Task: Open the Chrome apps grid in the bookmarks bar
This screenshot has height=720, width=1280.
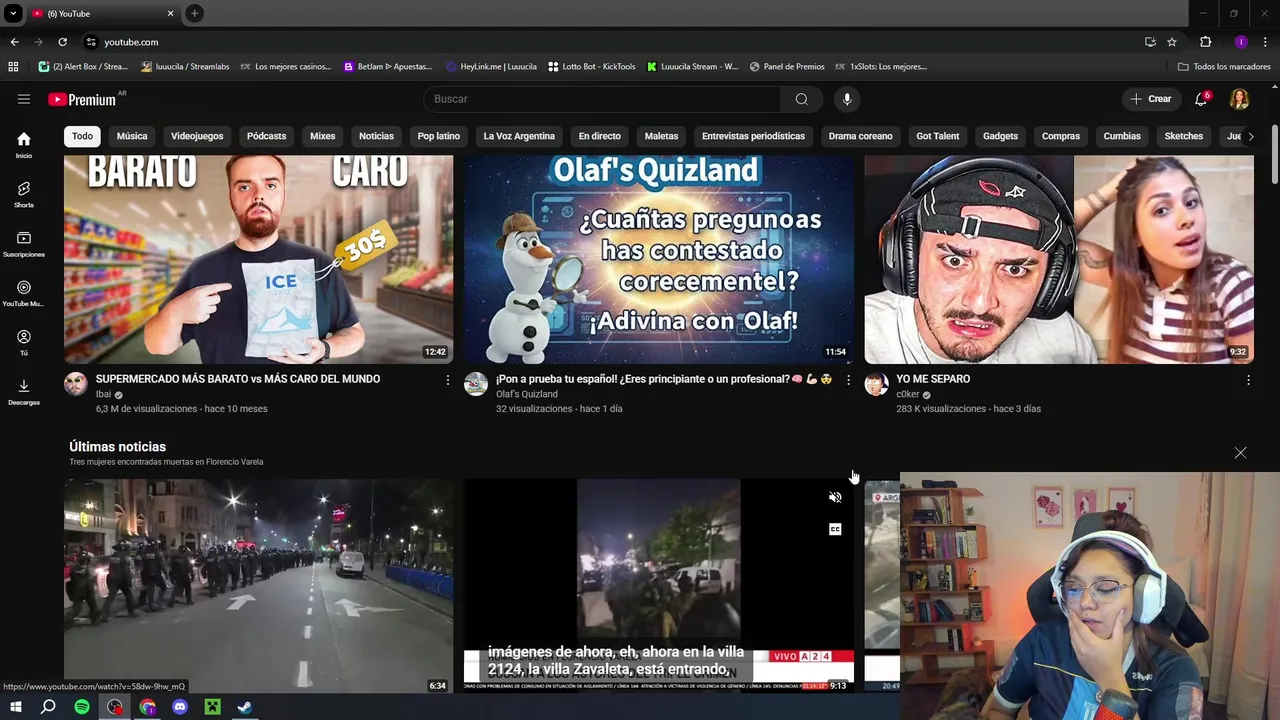Action: (x=13, y=67)
